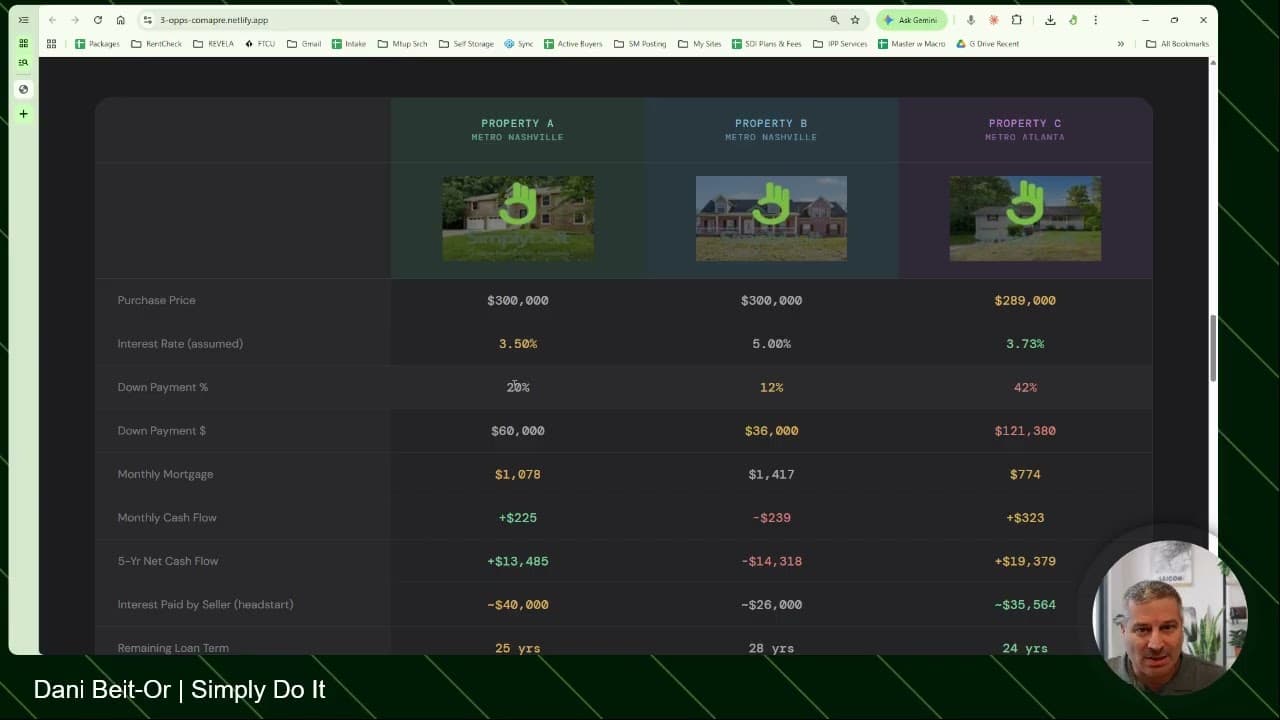
Task: Open the Sync bookmark
Action: (x=518, y=44)
